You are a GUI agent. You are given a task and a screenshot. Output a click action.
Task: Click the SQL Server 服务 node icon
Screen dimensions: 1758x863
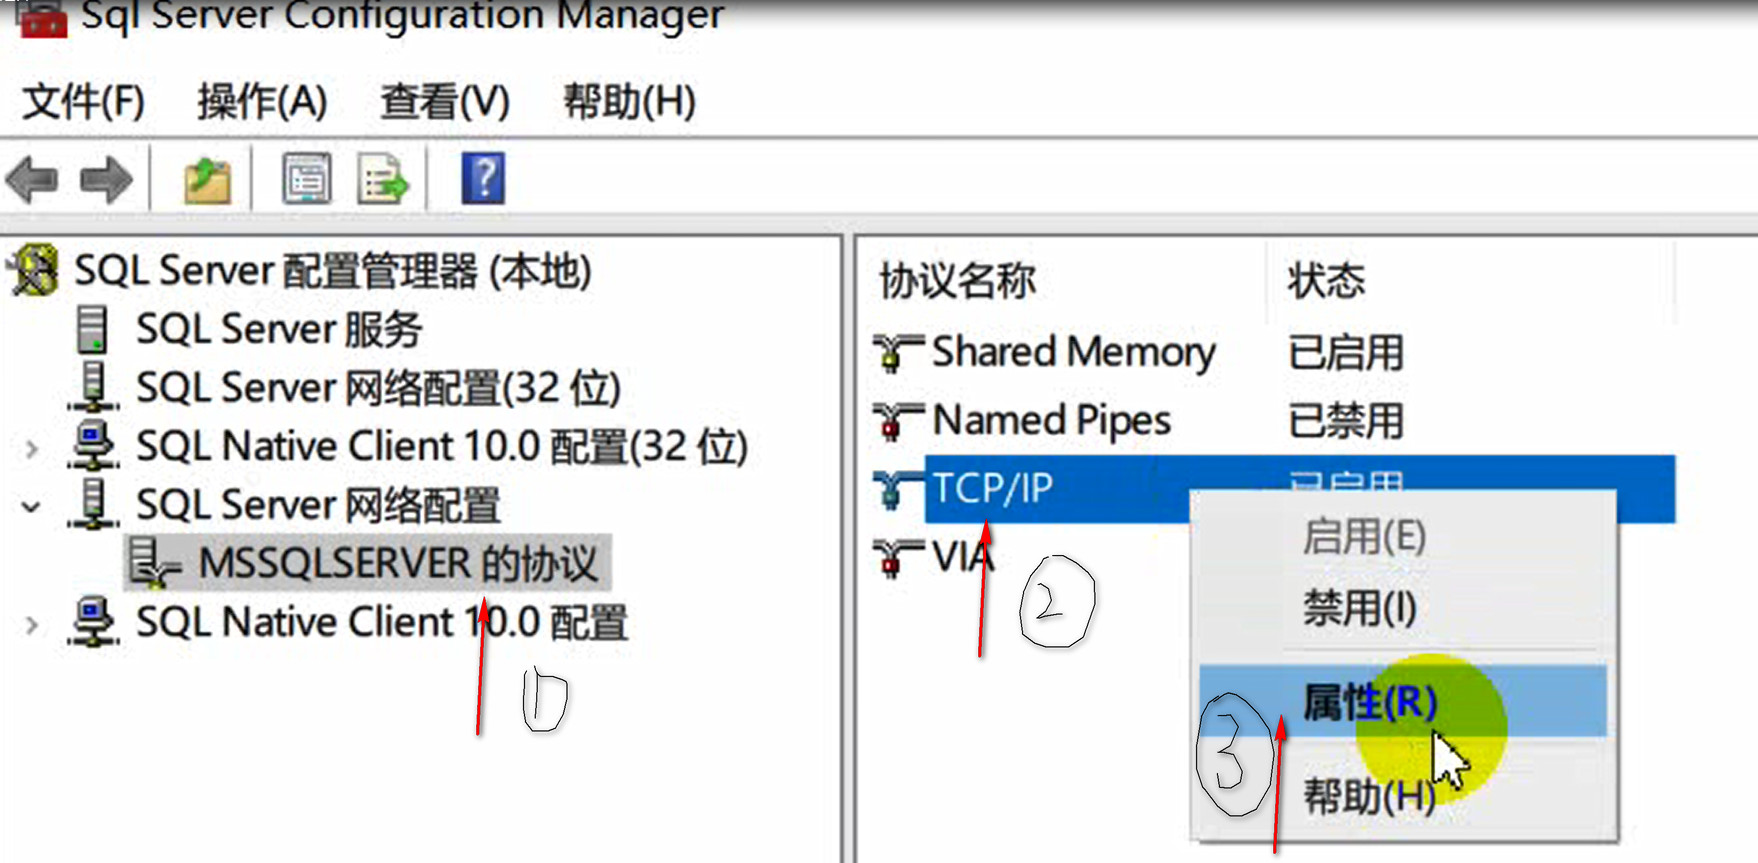92,329
